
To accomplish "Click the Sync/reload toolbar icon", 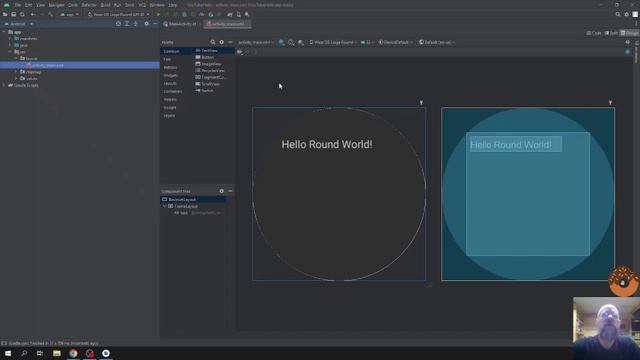I will [x=22, y=14].
